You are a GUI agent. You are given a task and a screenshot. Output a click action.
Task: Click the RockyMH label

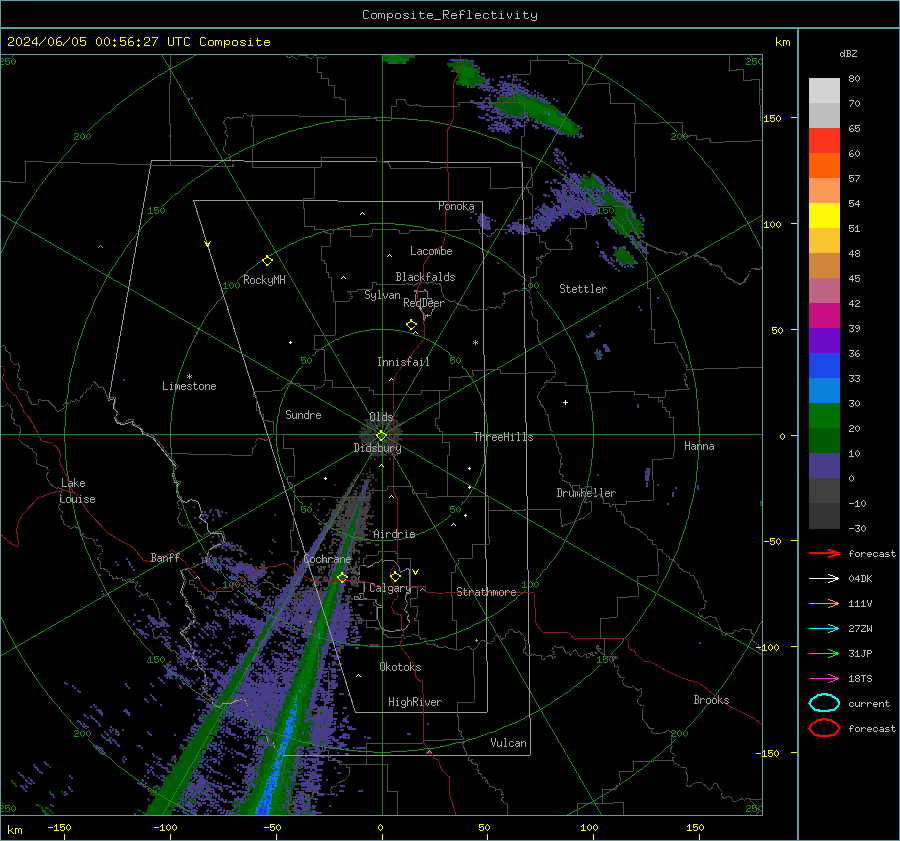pyautogui.click(x=264, y=280)
